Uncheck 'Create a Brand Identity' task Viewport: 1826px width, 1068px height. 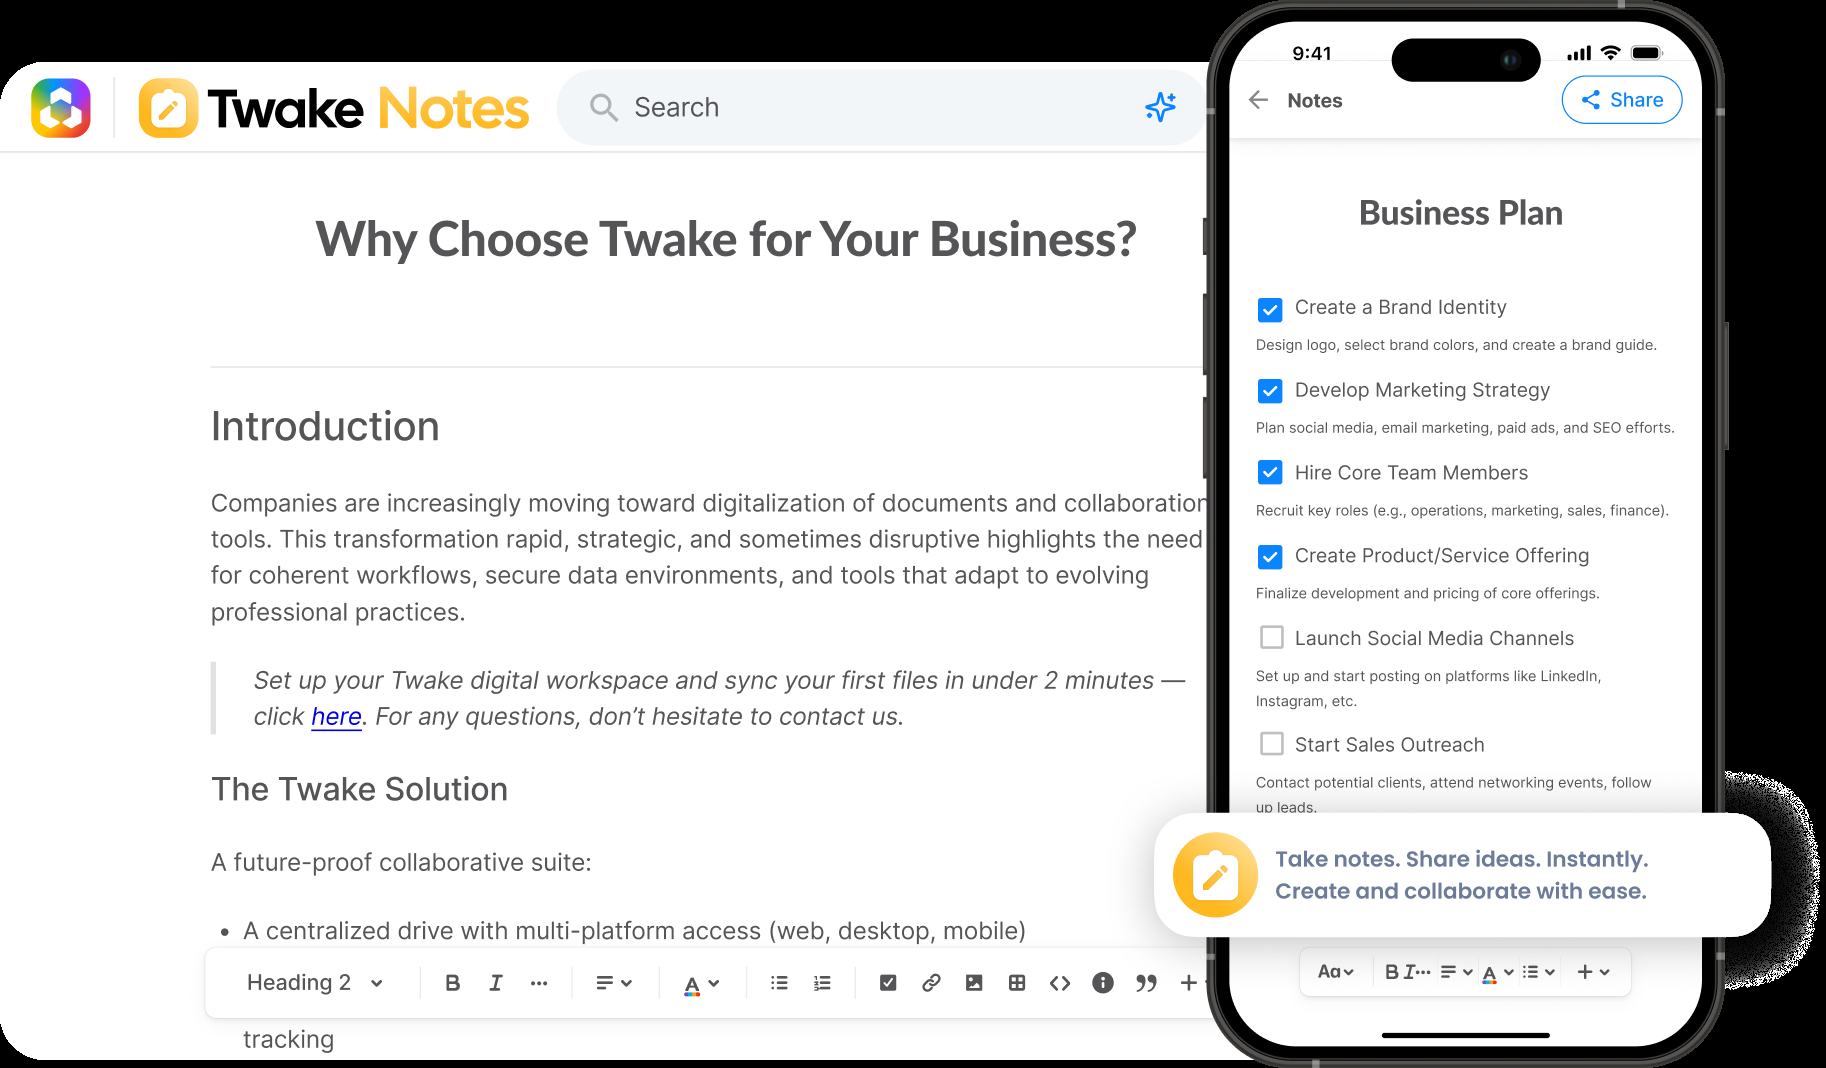[x=1270, y=309]
